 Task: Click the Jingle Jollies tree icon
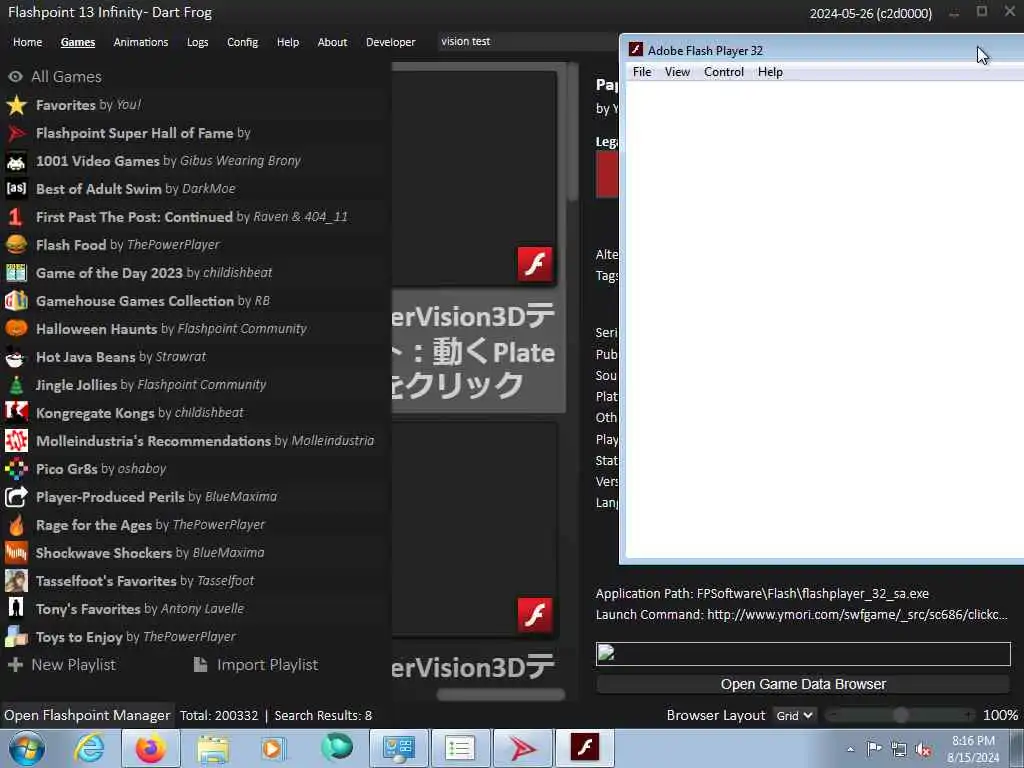pyautogui.click(x=16, y=385)
